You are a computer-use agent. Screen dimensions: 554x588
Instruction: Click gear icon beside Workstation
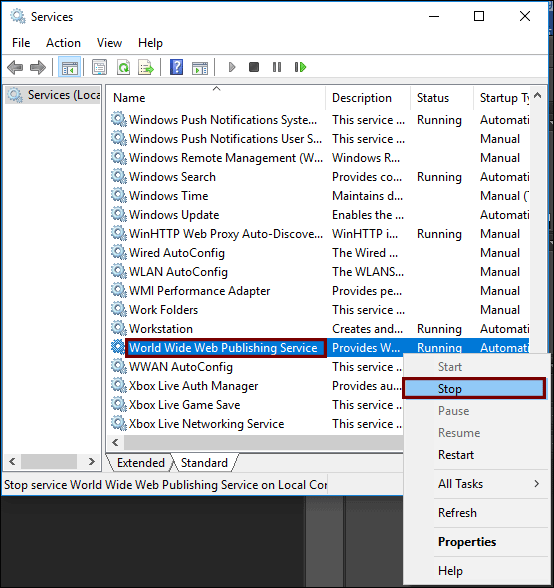pos(119,328)
